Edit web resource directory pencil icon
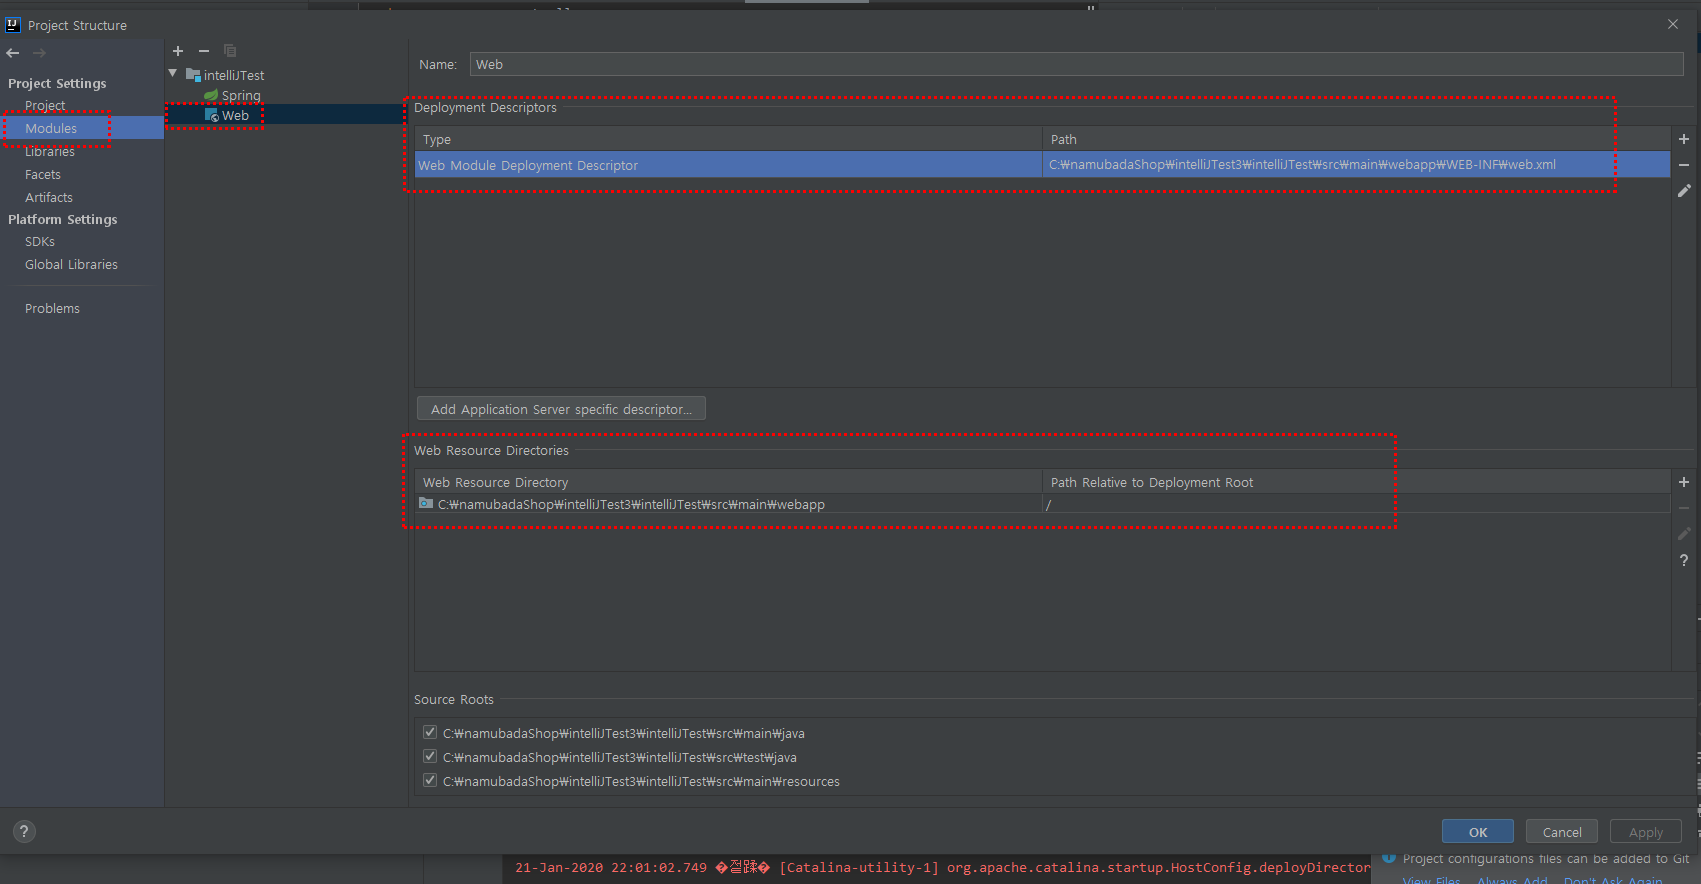Image resolution: width=1701 pixels, height=884 pixels. (1684, 534)
